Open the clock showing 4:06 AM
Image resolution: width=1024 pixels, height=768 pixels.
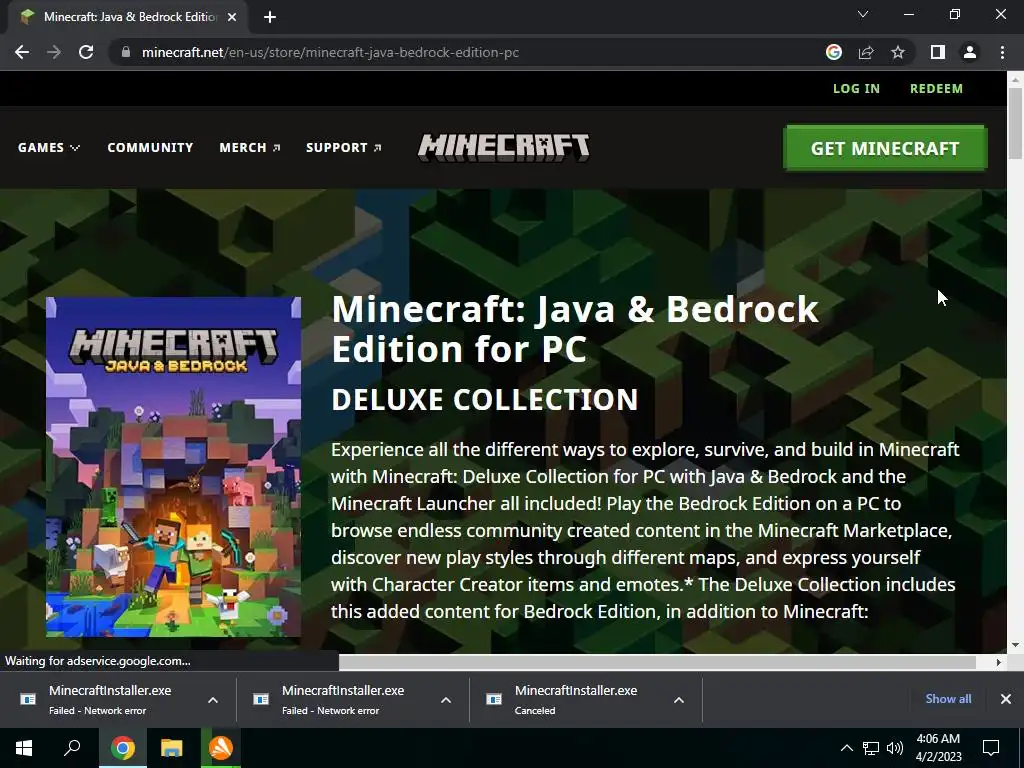[x=938, y=748]
